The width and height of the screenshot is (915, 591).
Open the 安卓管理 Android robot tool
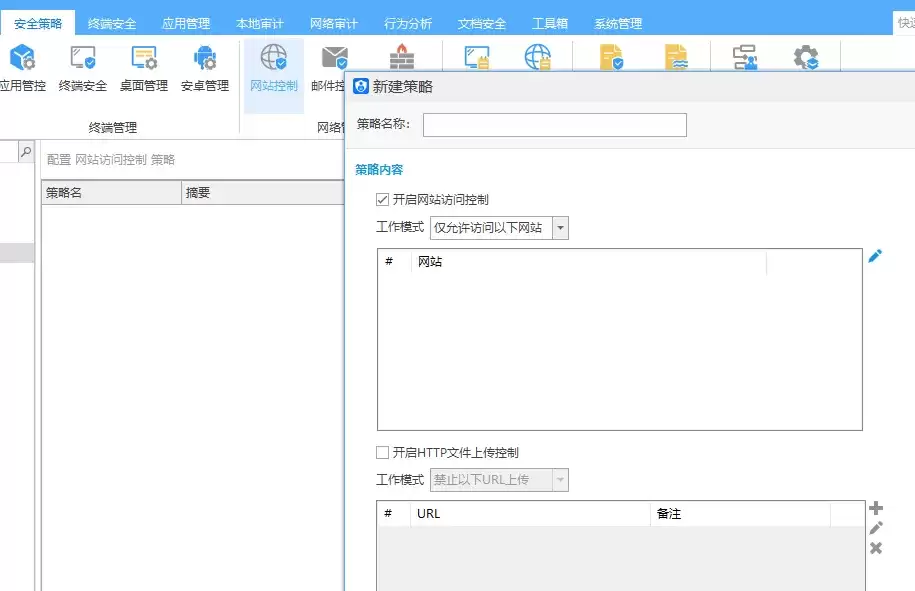tap(204, 68)
